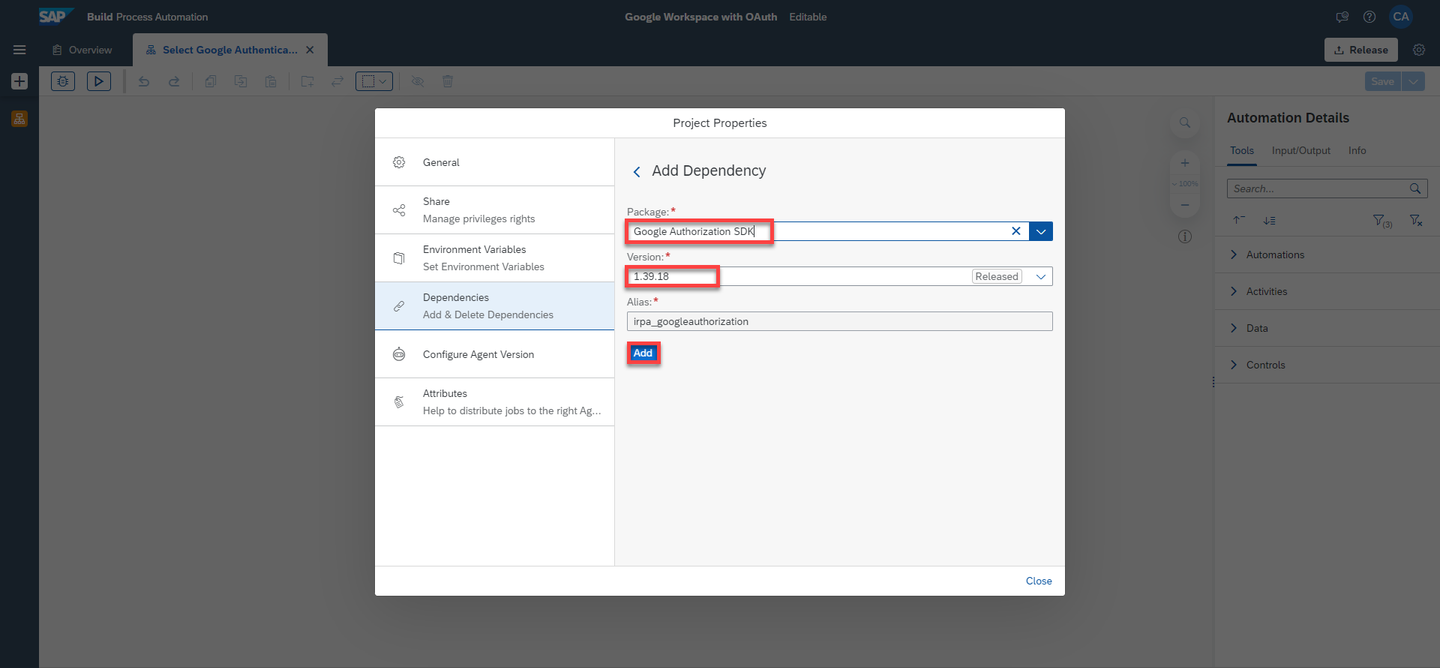Zoom out the canvas with minus
Screen dimensions: 1440x668
(1184, 205)
